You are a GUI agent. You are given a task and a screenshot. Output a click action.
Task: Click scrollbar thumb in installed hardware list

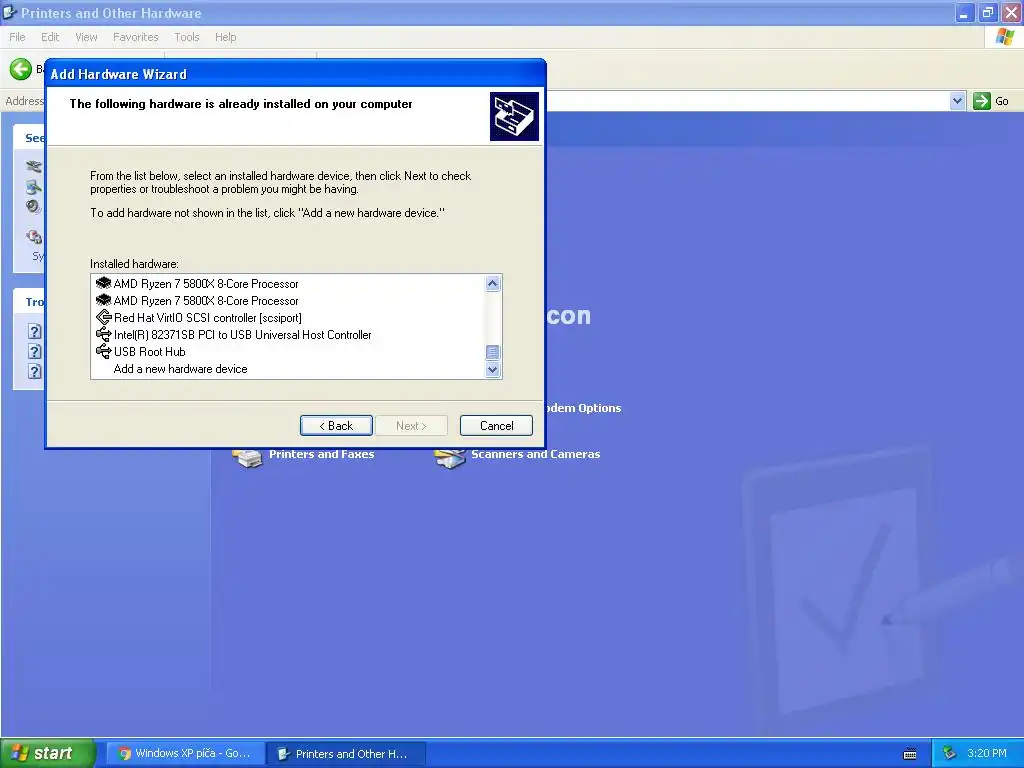tap(493, 352)
